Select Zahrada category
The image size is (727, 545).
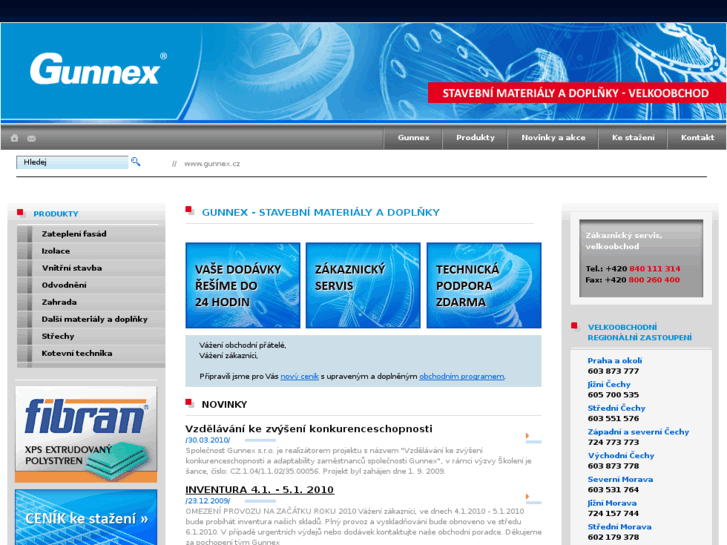[91, 302]
